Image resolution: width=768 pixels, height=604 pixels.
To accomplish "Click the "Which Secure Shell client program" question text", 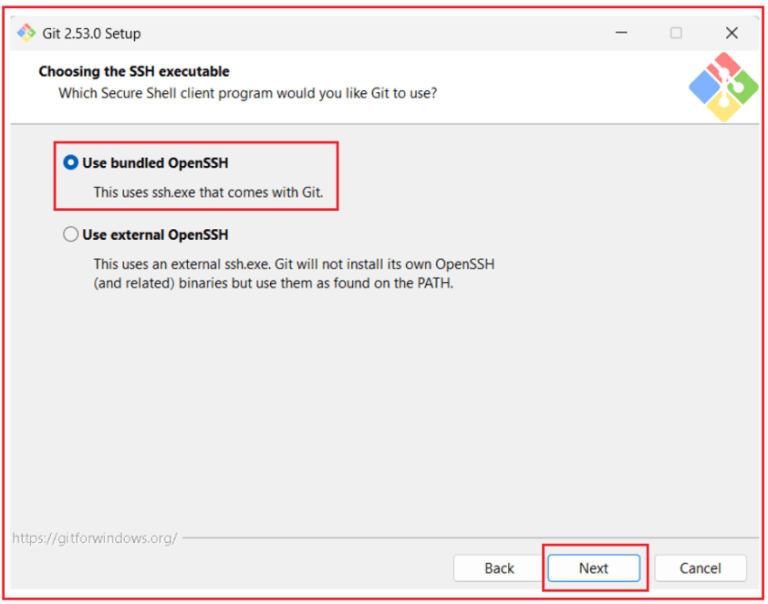I will [247, 93].
